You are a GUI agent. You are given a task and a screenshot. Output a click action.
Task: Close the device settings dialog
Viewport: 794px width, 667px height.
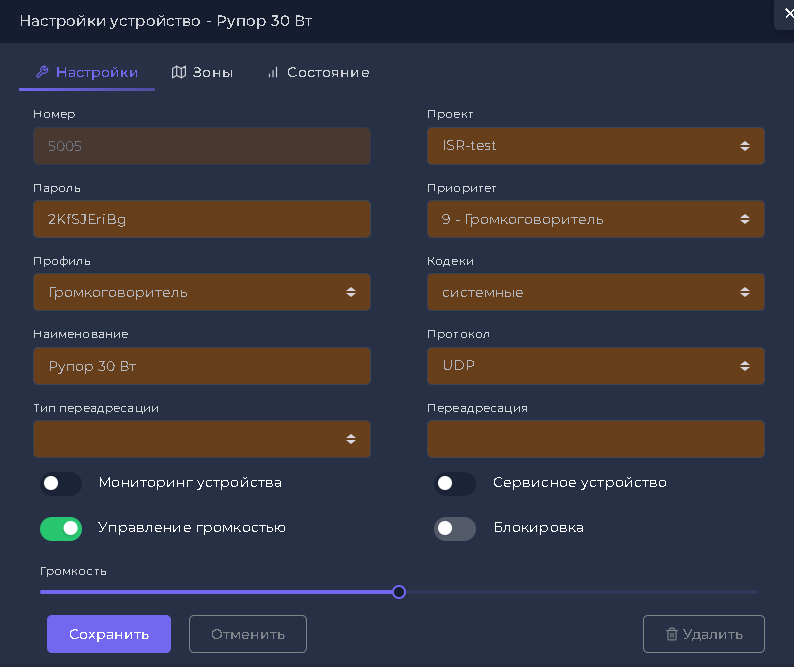(788, 14)
